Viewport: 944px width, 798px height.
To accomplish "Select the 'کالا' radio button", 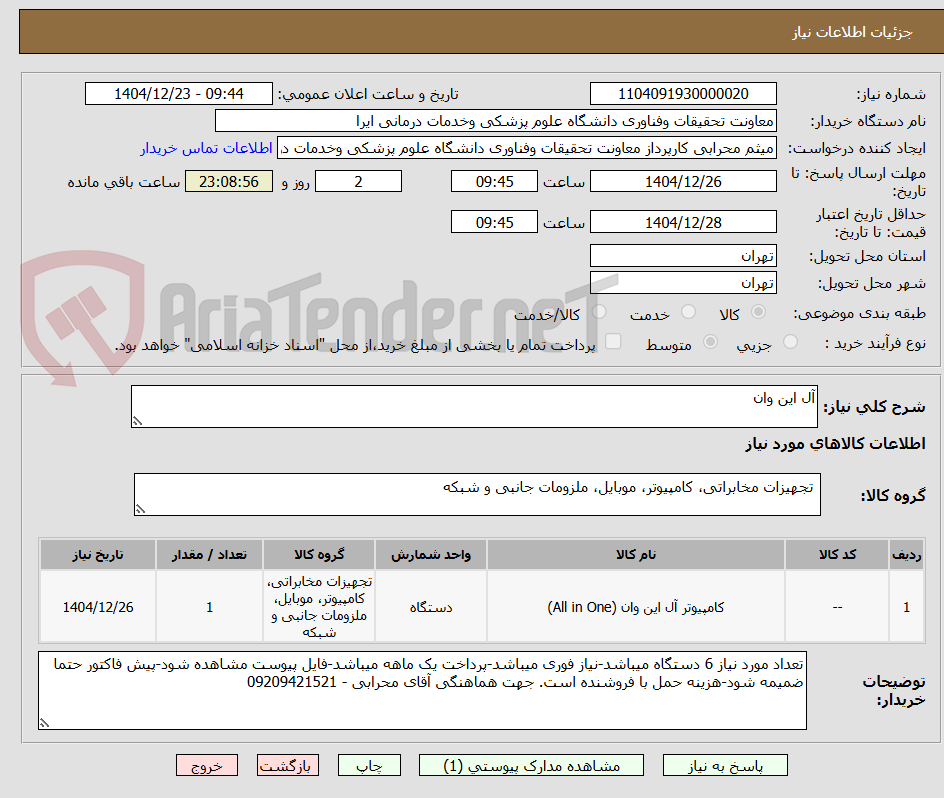I will pyautogui.click(x=759, y=311).
